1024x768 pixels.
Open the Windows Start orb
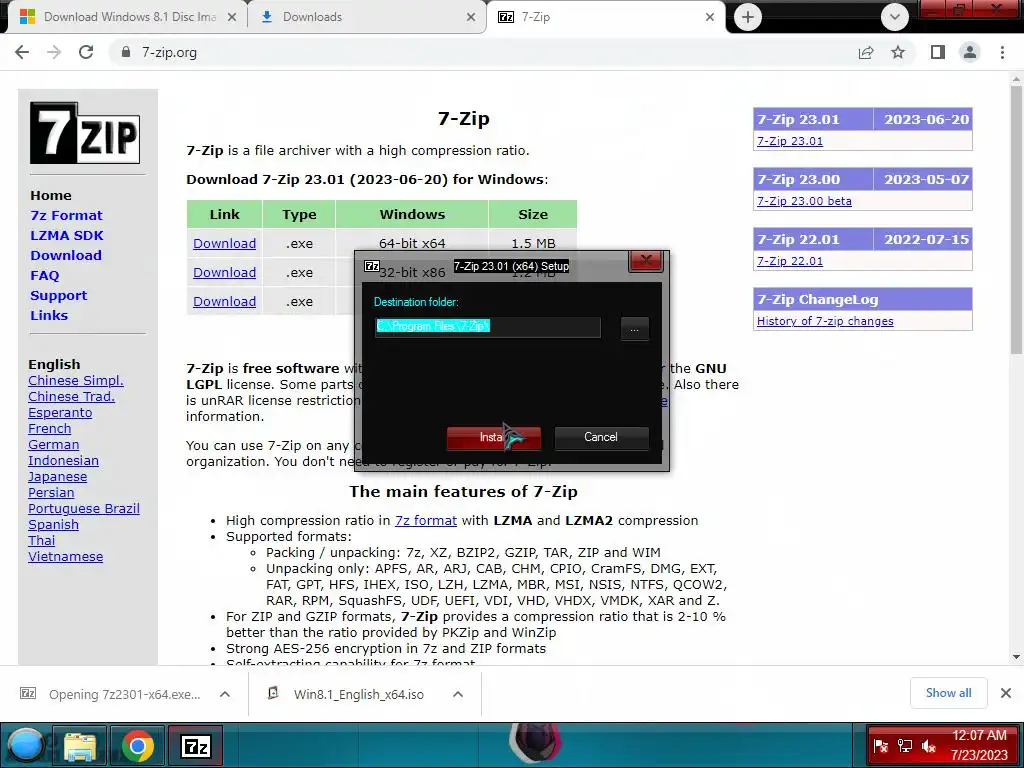25,746
